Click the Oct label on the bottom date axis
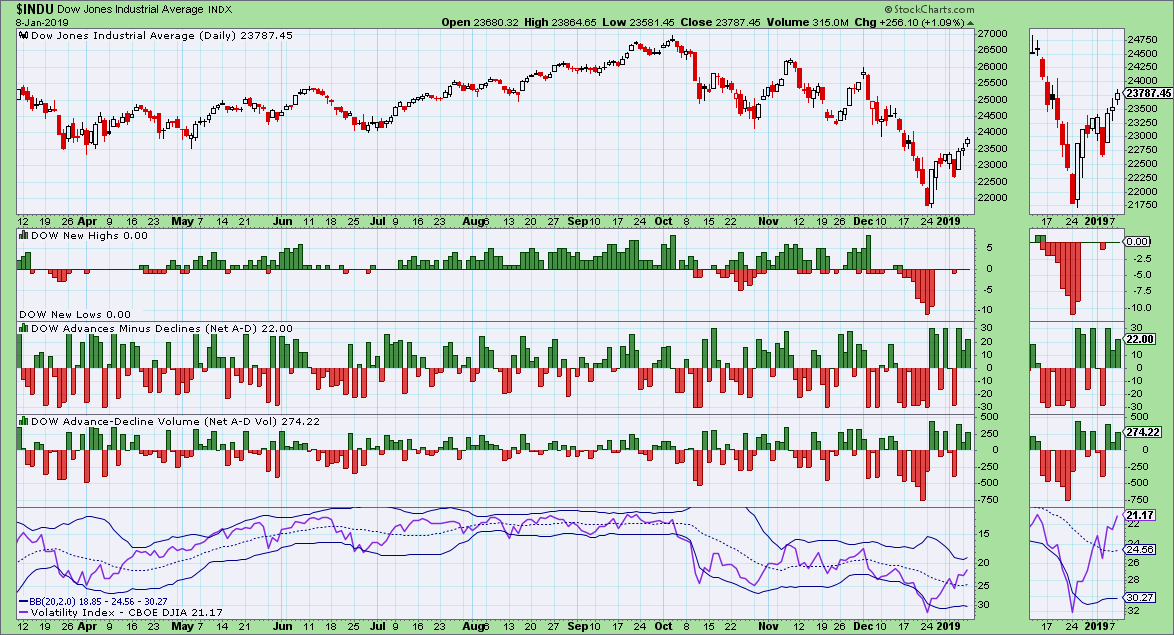1174x635 pixels. (x=663, y=626)
